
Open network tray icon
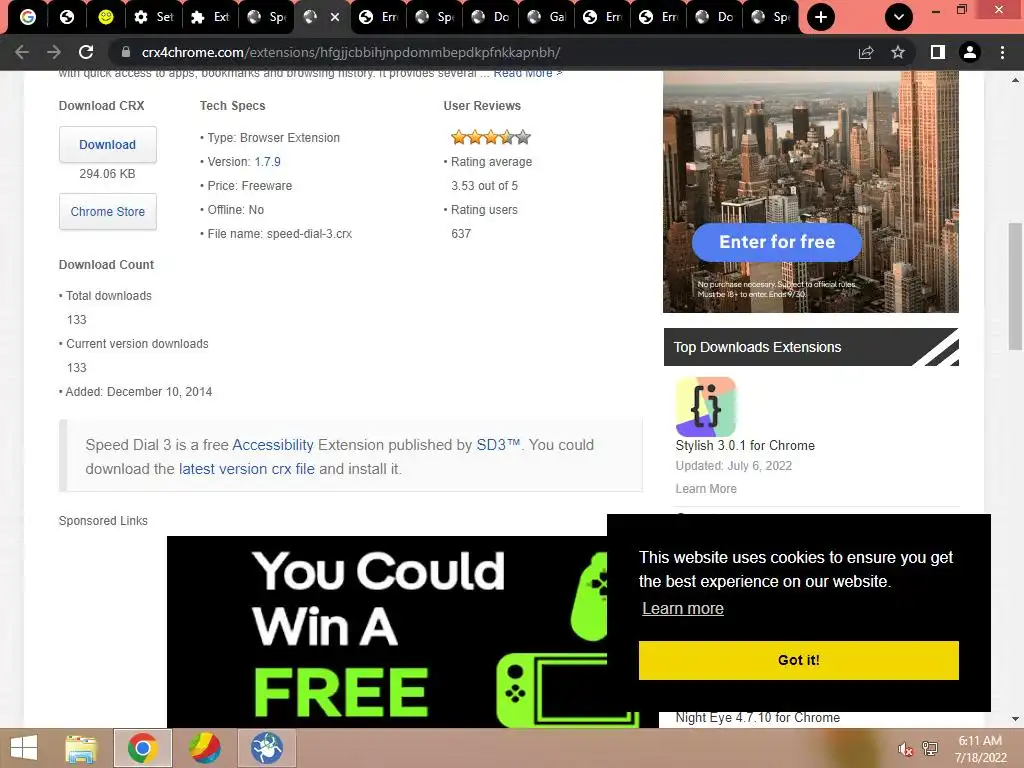click(x=930, y=748)
